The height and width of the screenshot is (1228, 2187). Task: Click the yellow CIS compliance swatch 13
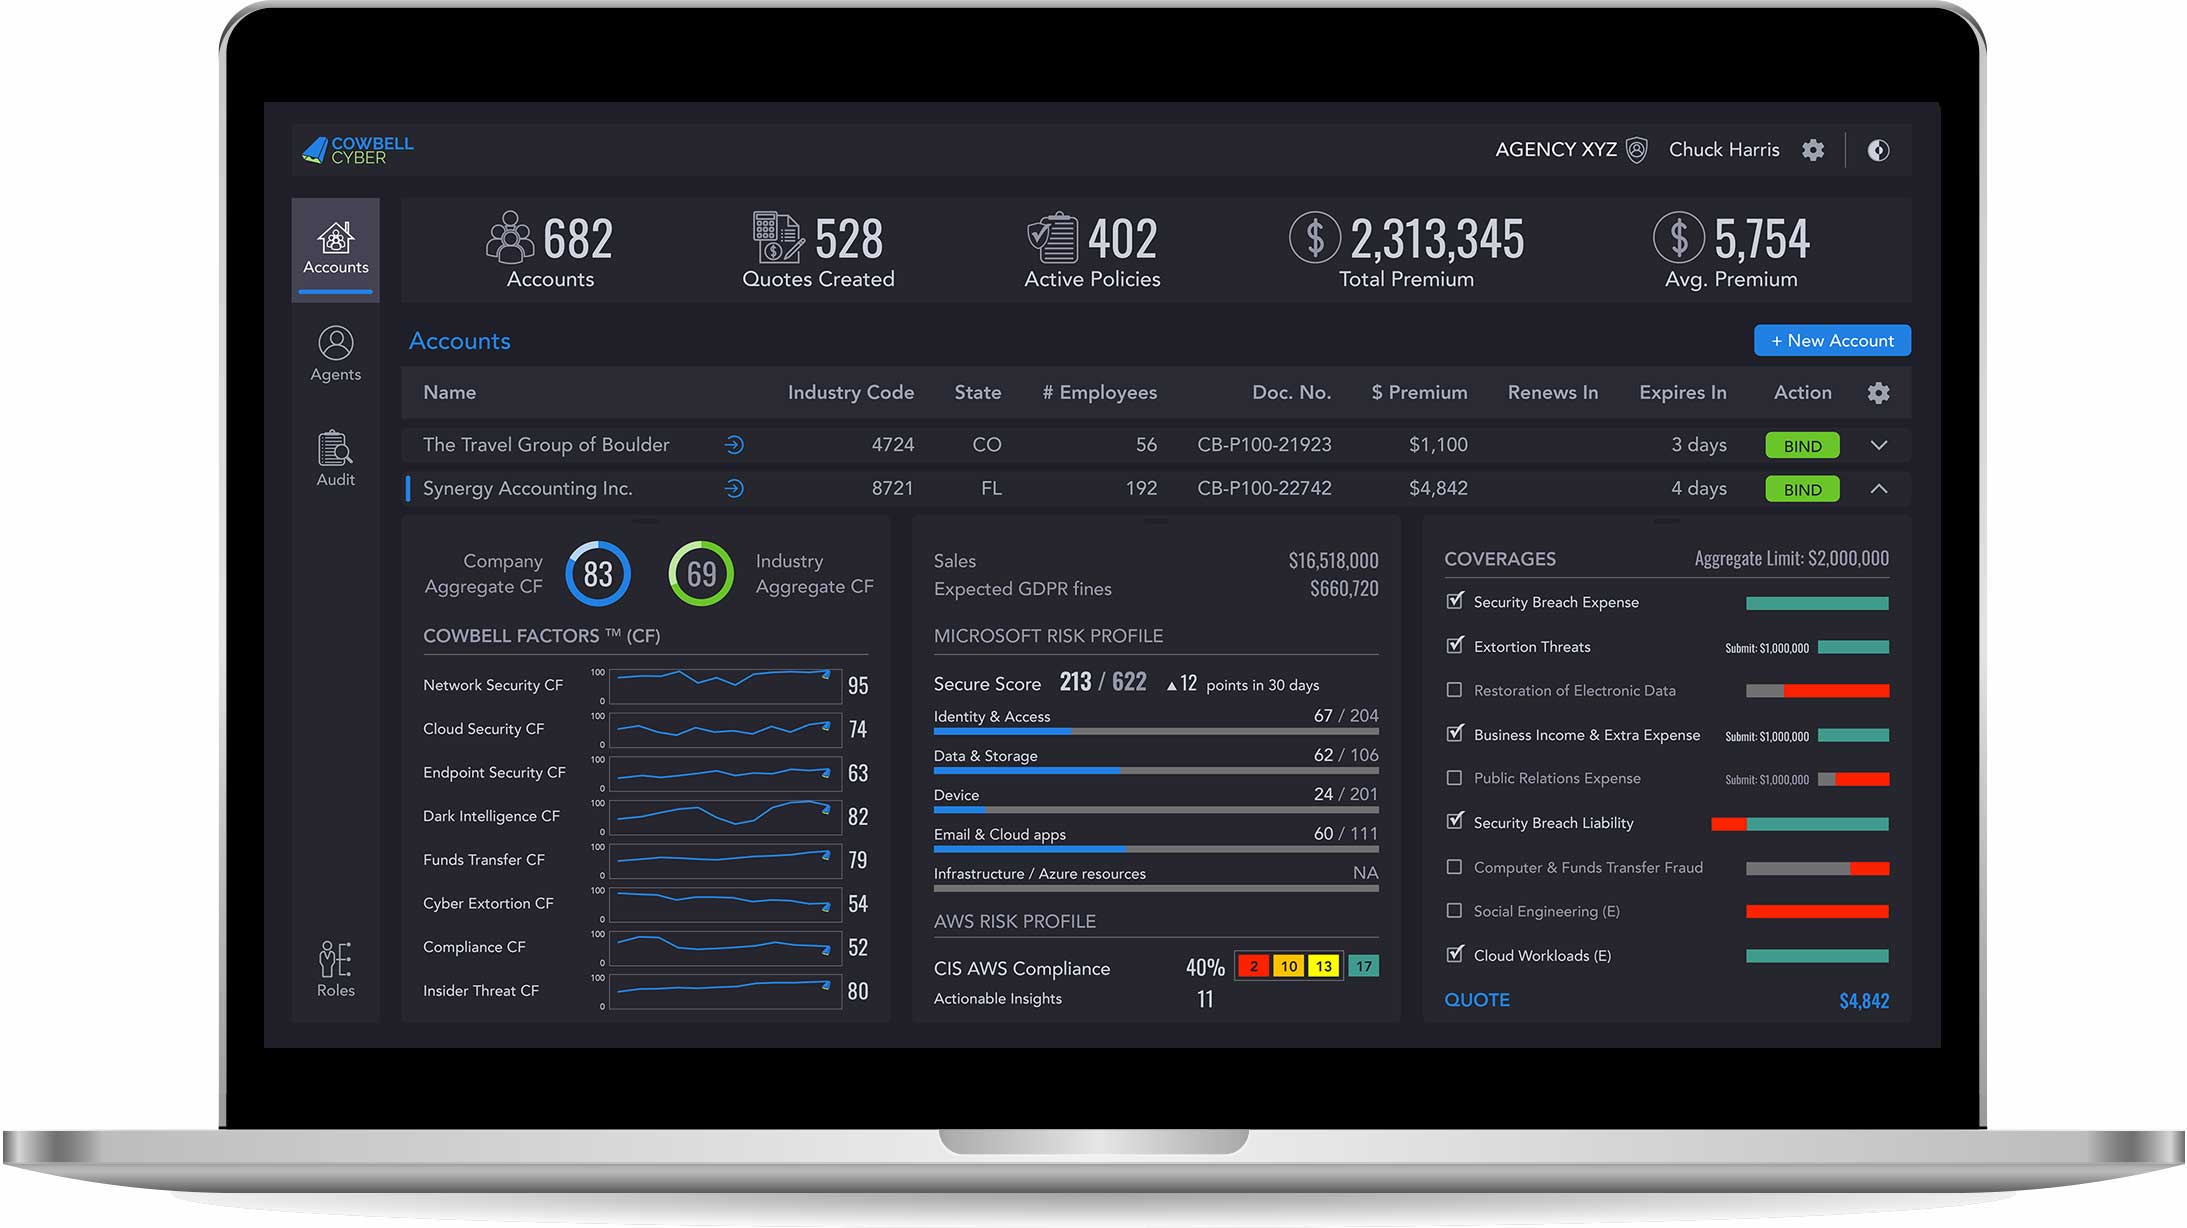[x=1324, y=966]
